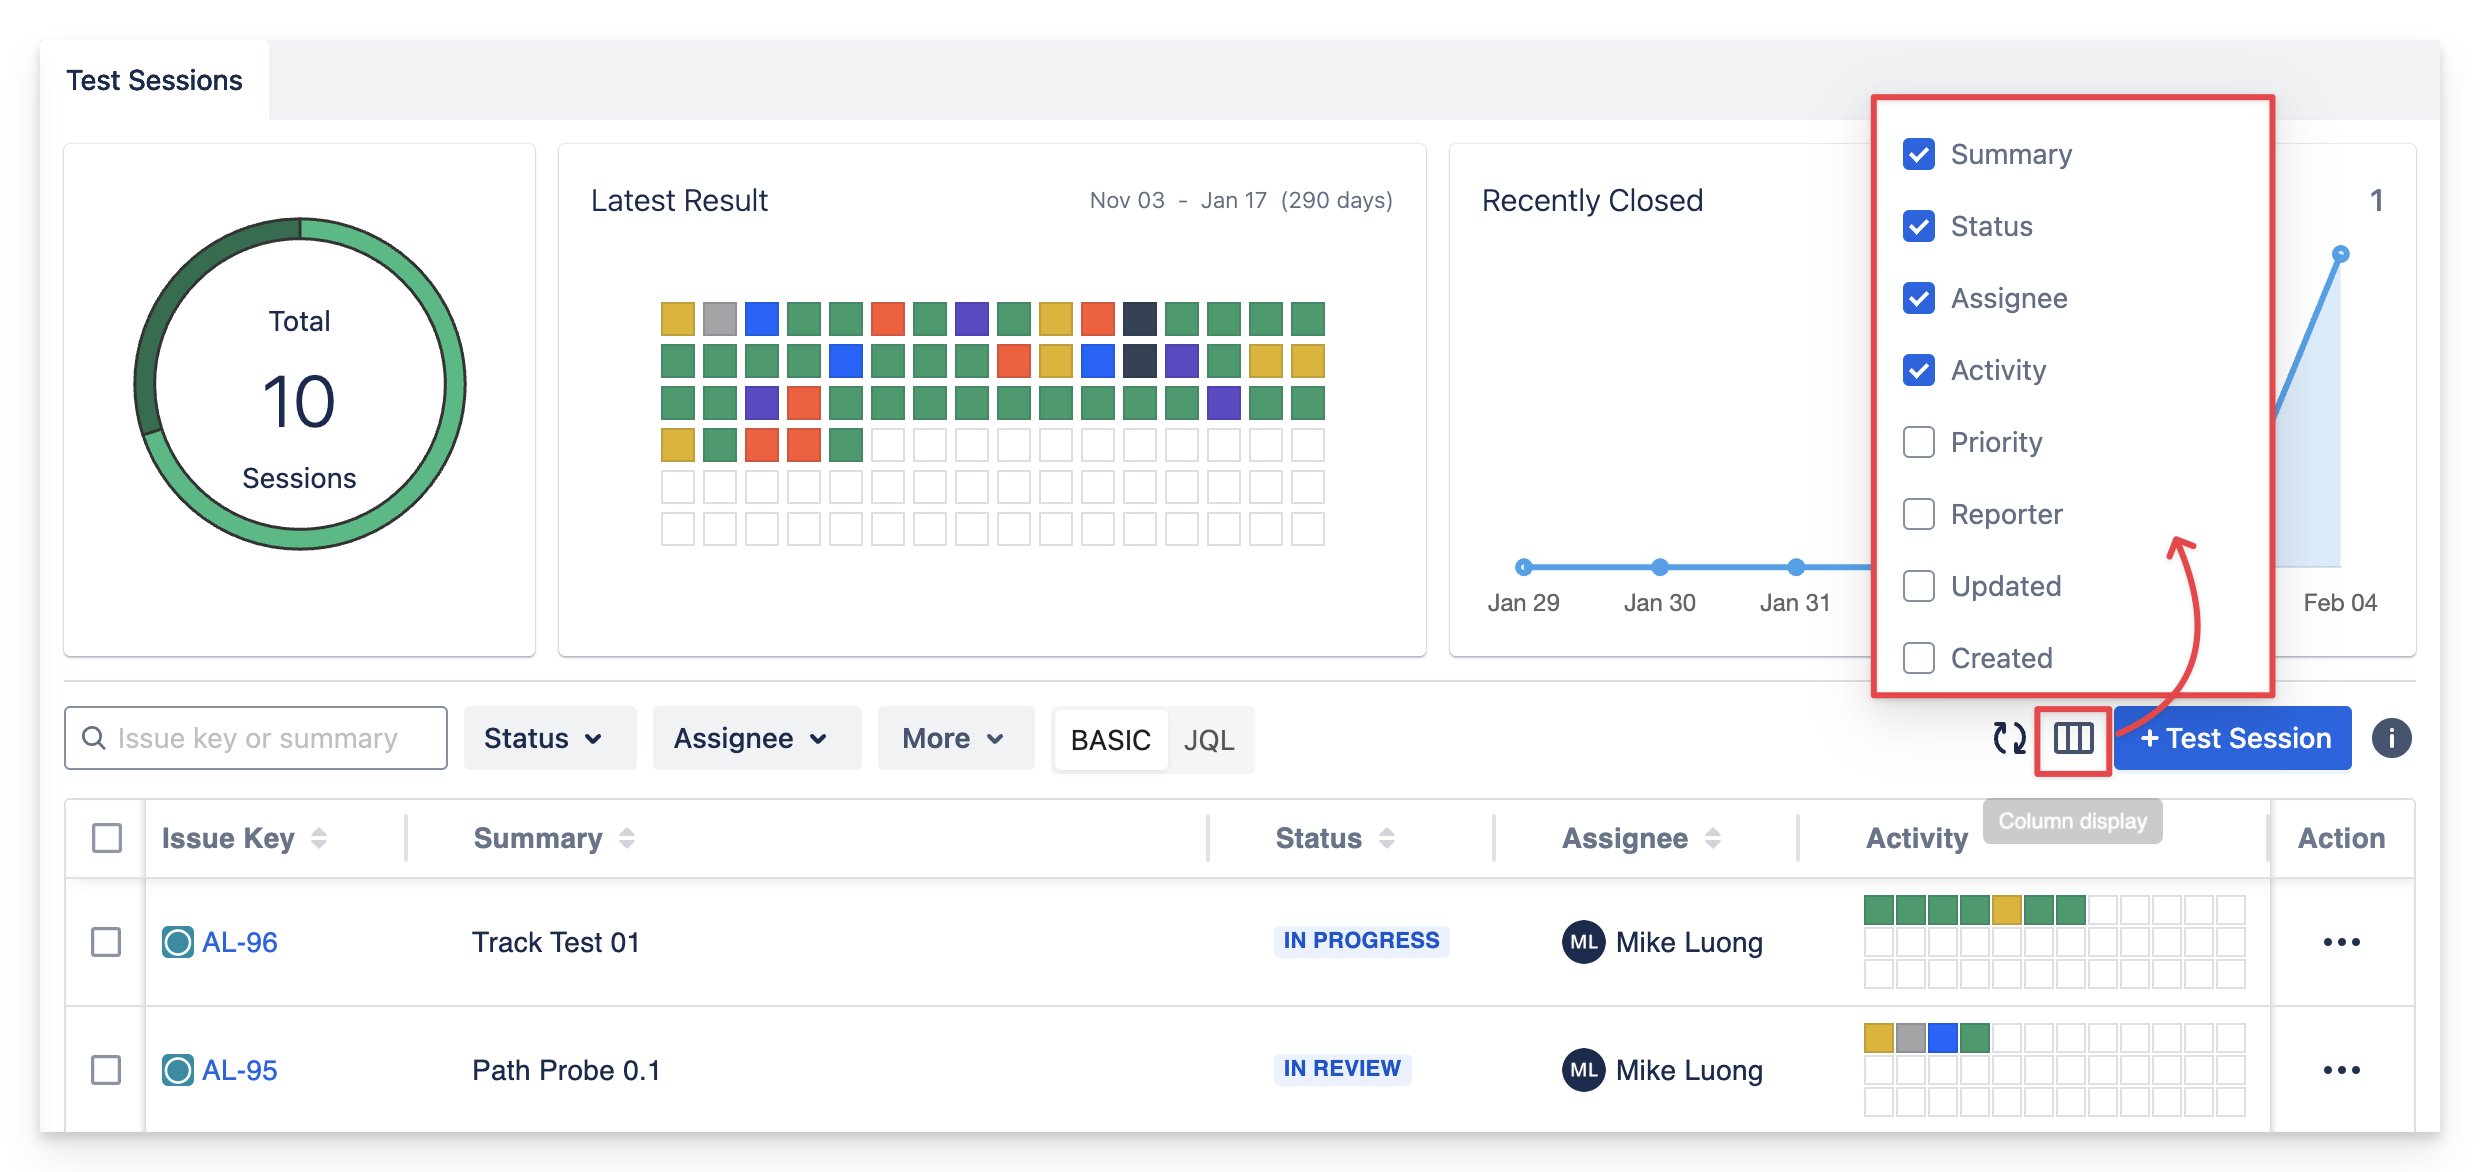2480x1172 pixels.
Task: Click the + Test Session button
Action: click(2233, 738)
